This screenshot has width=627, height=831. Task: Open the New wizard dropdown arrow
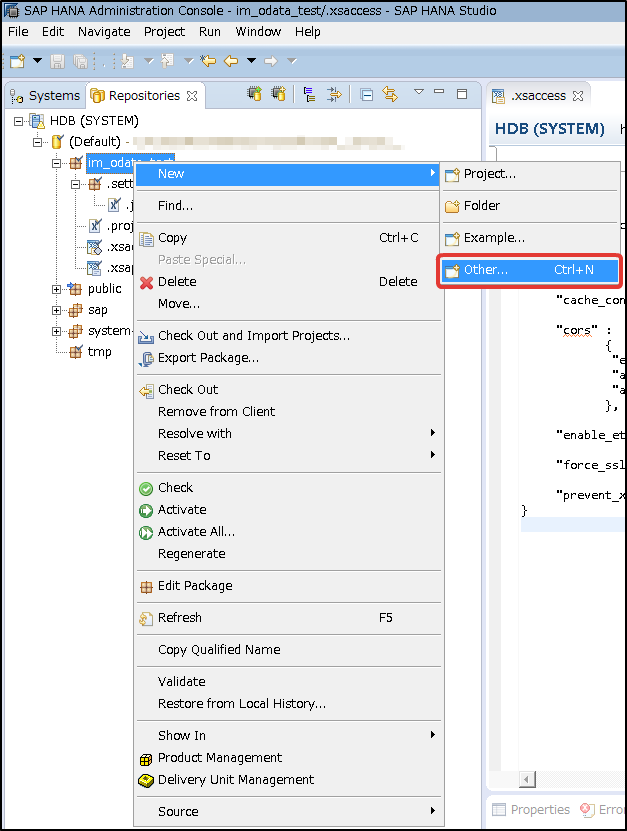click(37, 60)
